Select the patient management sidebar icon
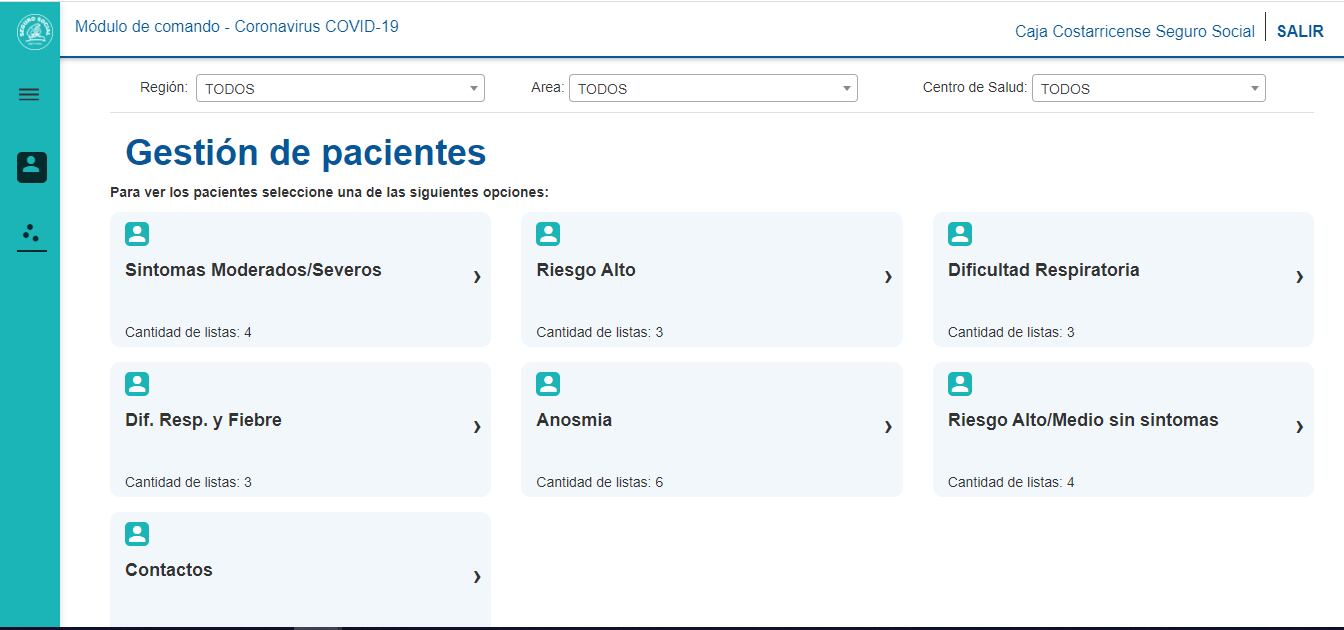Screen dimensions: 1344x630 click(x=32, y=167)
